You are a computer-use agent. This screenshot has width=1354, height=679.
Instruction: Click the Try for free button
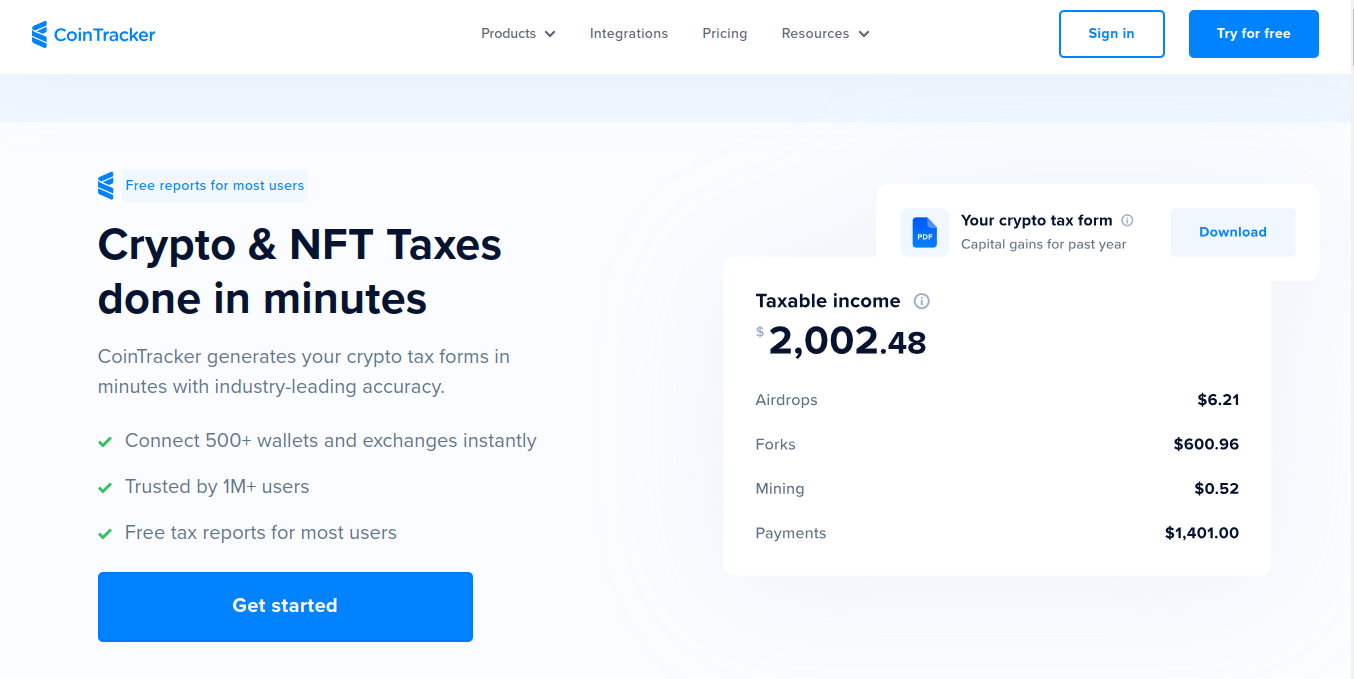click(x=1254, y=34)
